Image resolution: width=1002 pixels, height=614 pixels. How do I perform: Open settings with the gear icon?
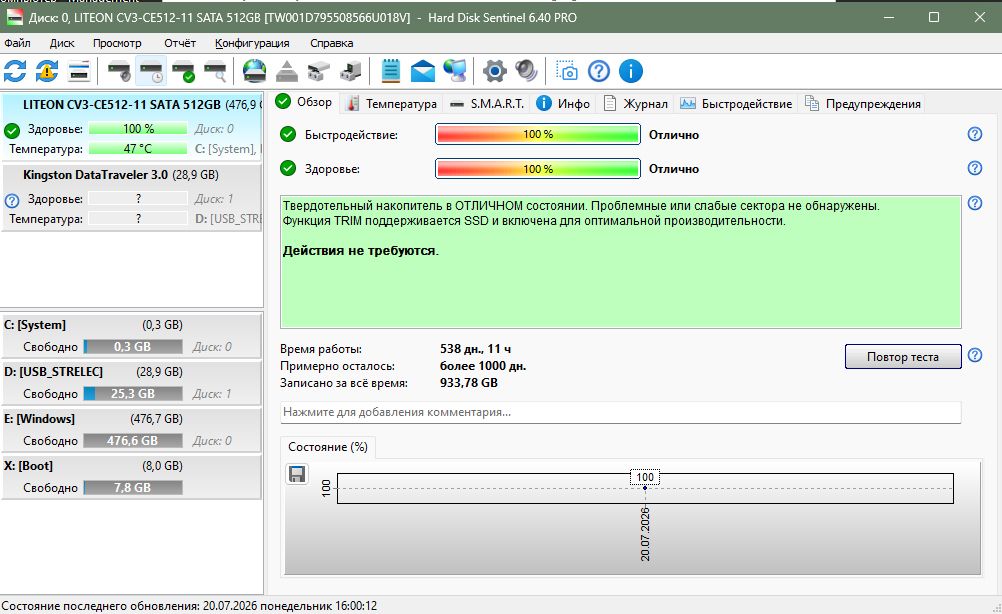pos(495,71)
